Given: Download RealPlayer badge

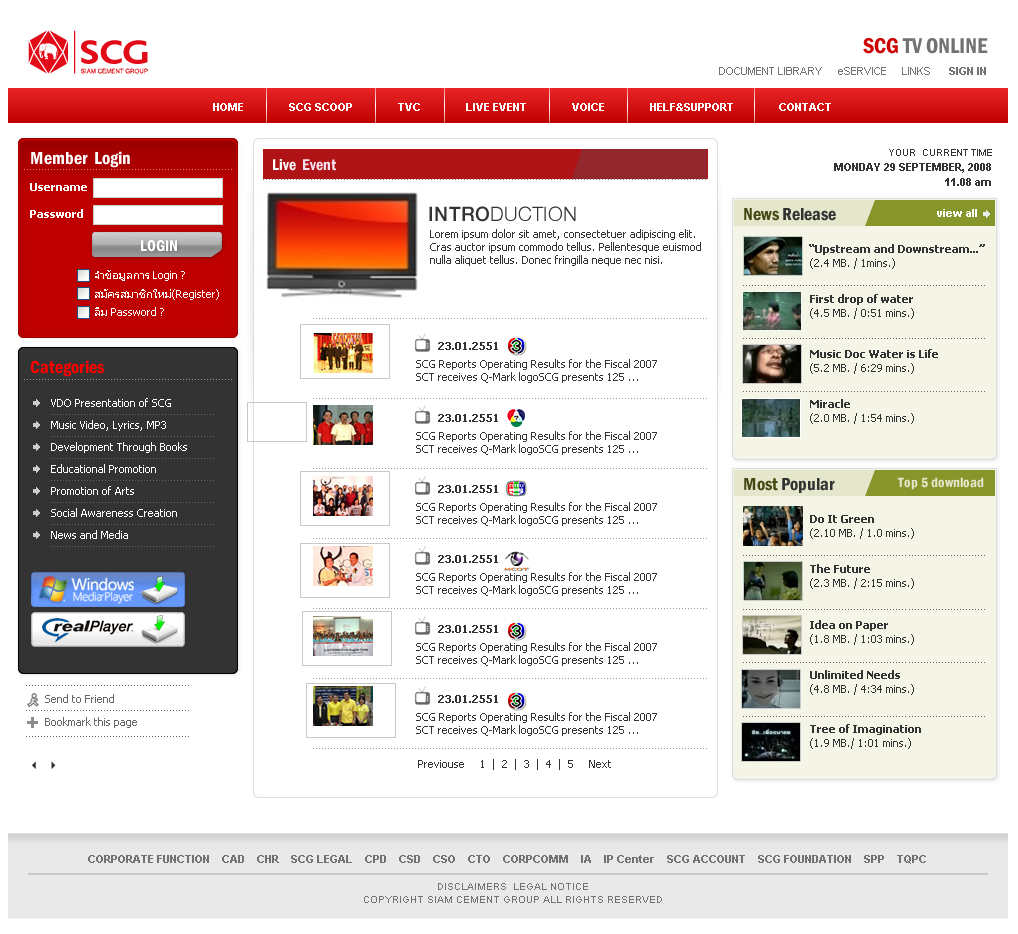Looking at the screenshot, I should pos(108,629).
